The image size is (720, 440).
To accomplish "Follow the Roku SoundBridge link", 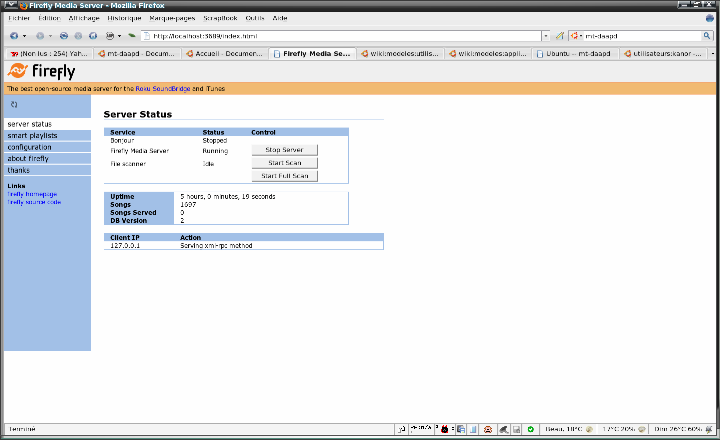I will coord(163,89).
